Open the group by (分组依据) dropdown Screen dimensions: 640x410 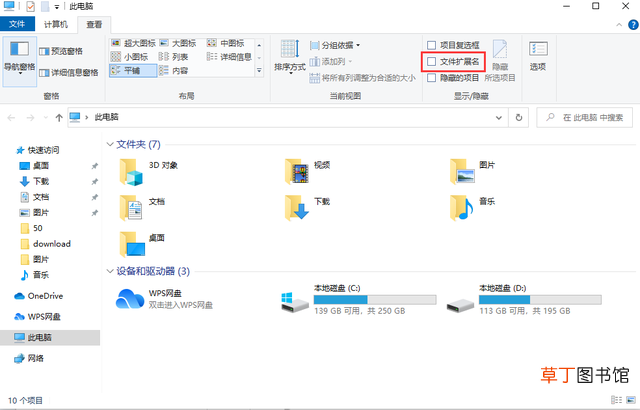coord(335,45)
